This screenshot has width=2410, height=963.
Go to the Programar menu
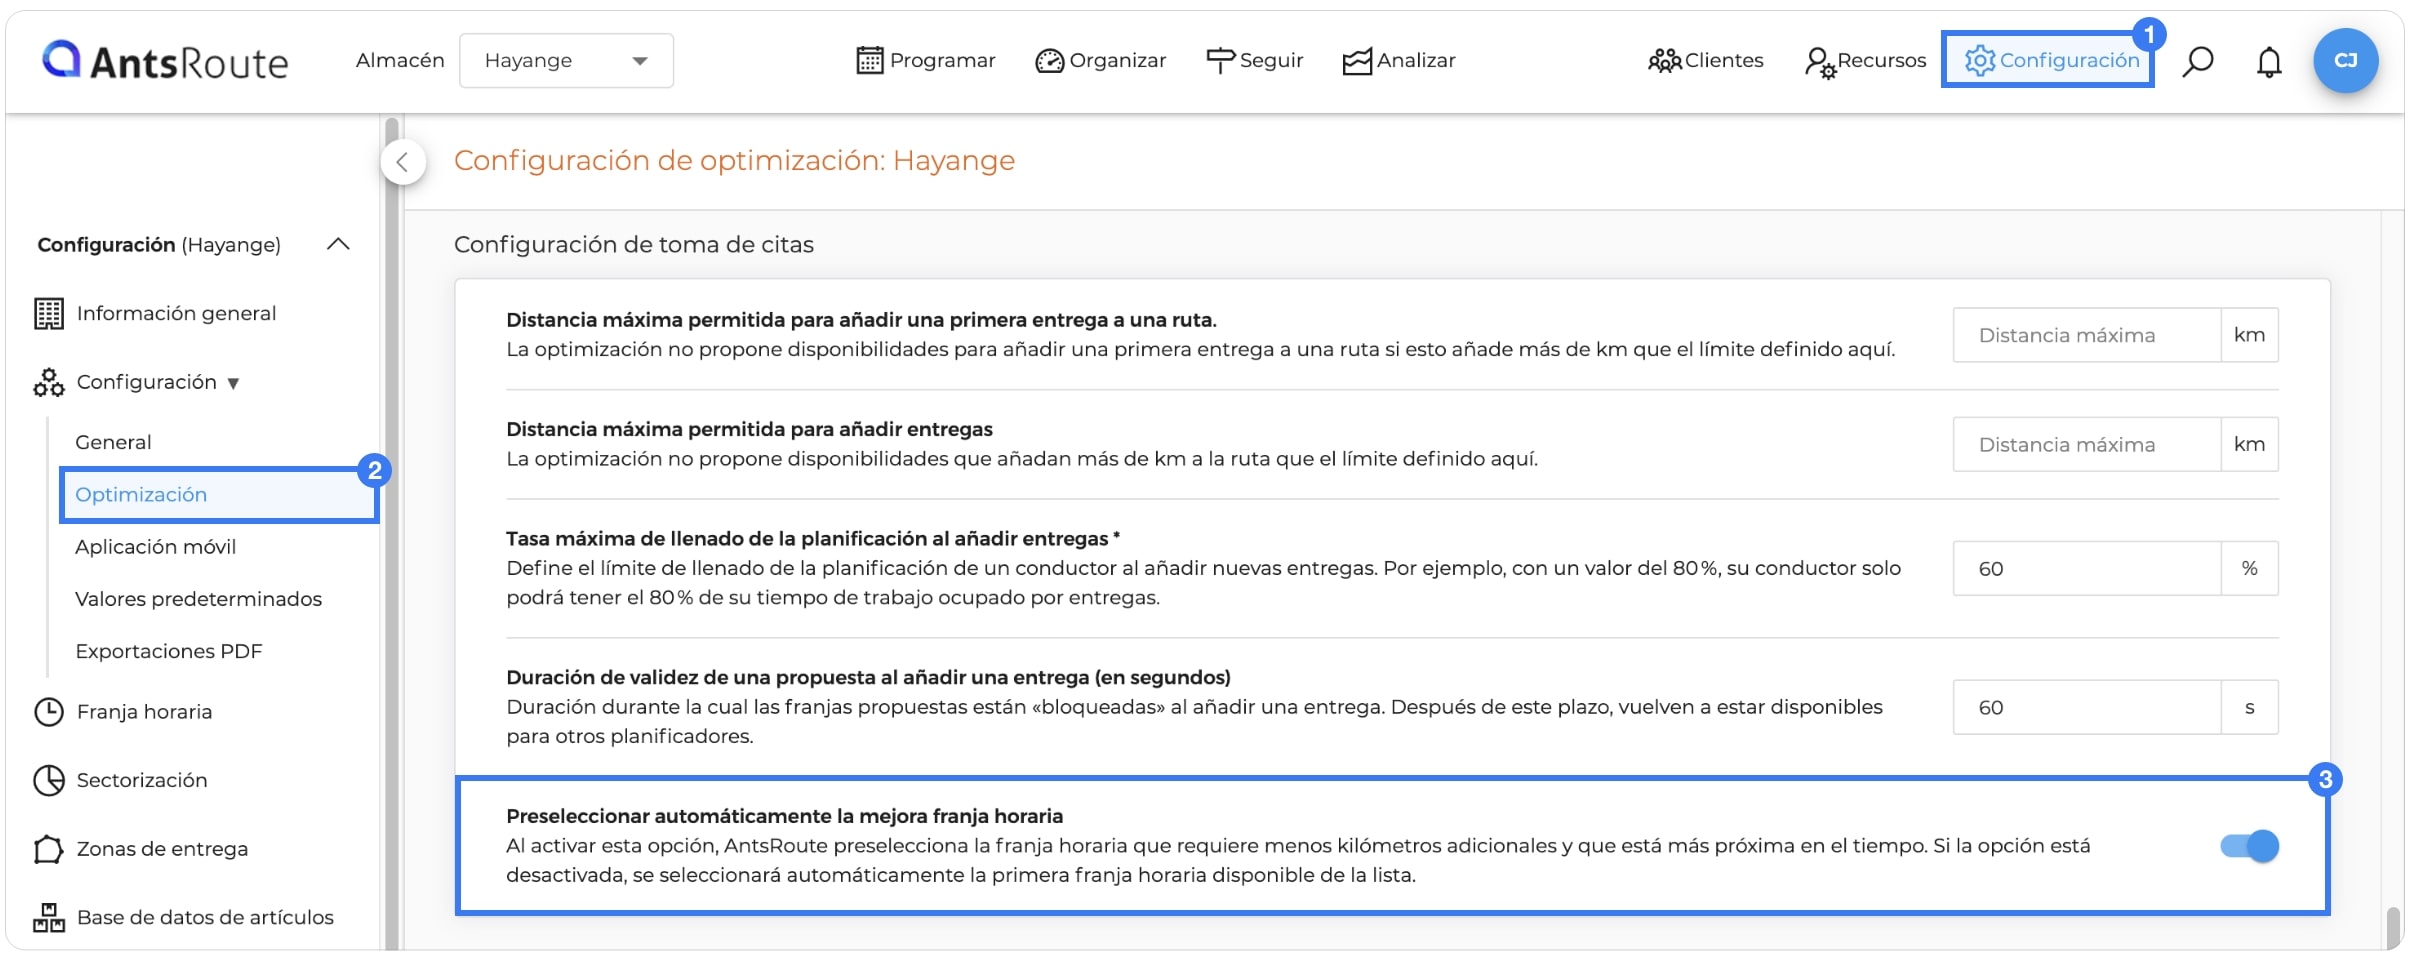point(926,61)
